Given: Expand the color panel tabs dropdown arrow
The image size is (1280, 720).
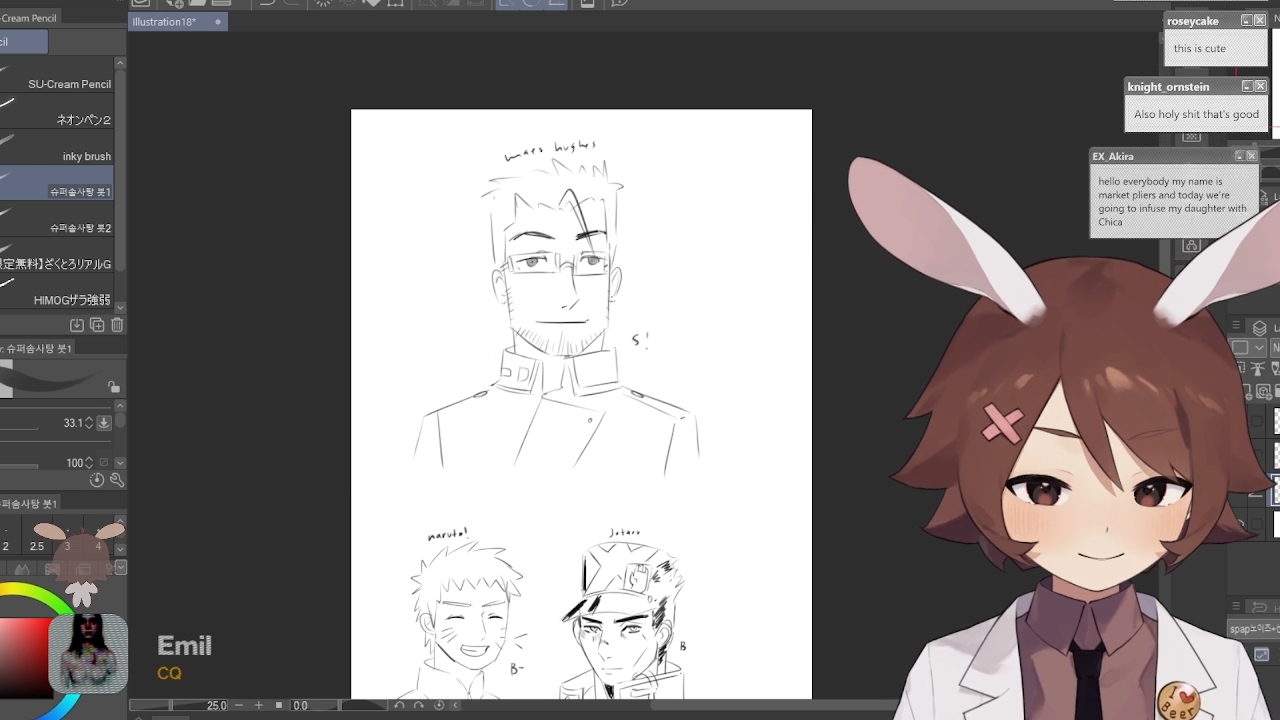Looking at the screenshot, I should coord(120,568).
